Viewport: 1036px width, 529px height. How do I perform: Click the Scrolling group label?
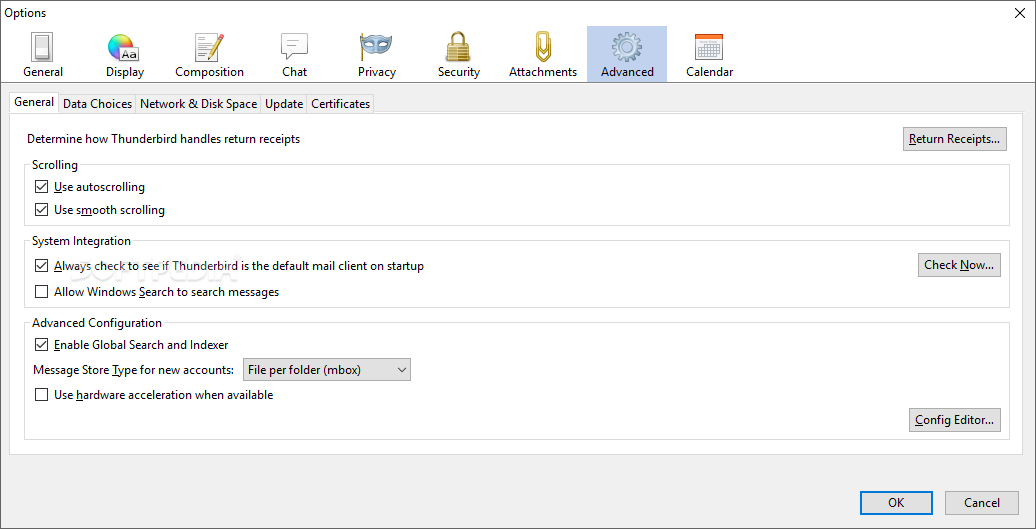coord(55,165)
